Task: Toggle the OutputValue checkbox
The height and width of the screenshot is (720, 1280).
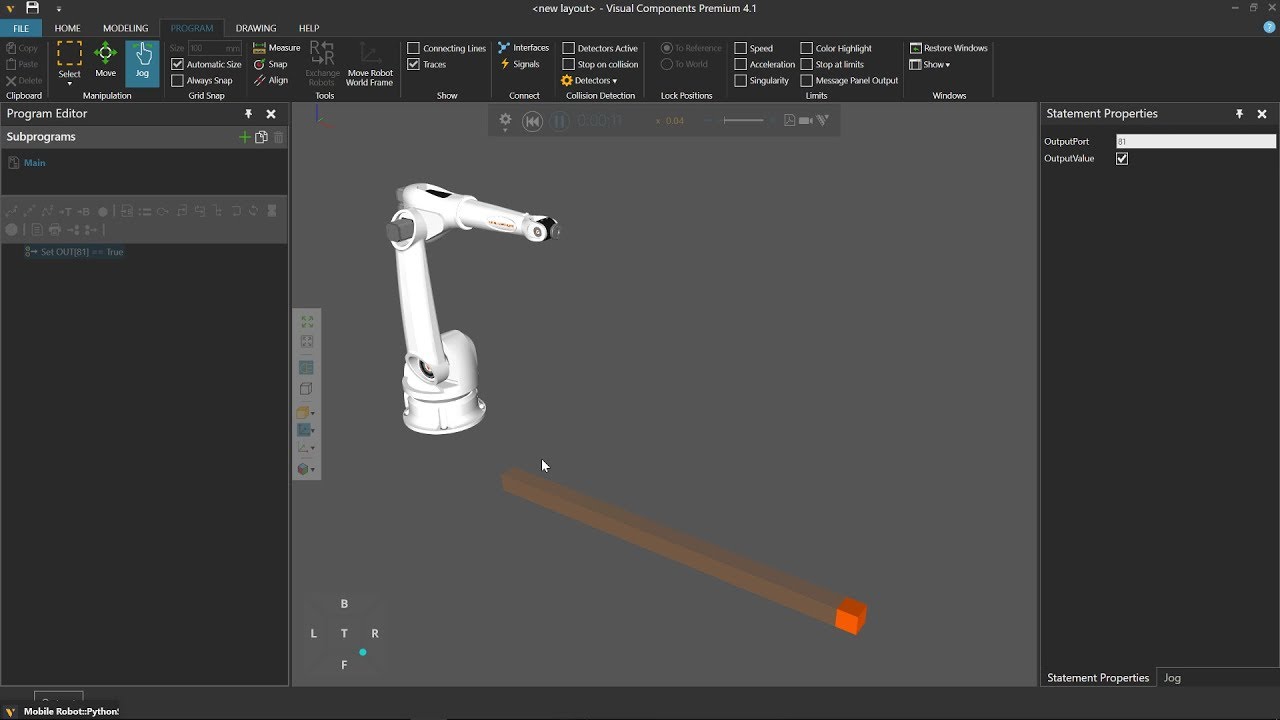Action: coord(1122,159)
